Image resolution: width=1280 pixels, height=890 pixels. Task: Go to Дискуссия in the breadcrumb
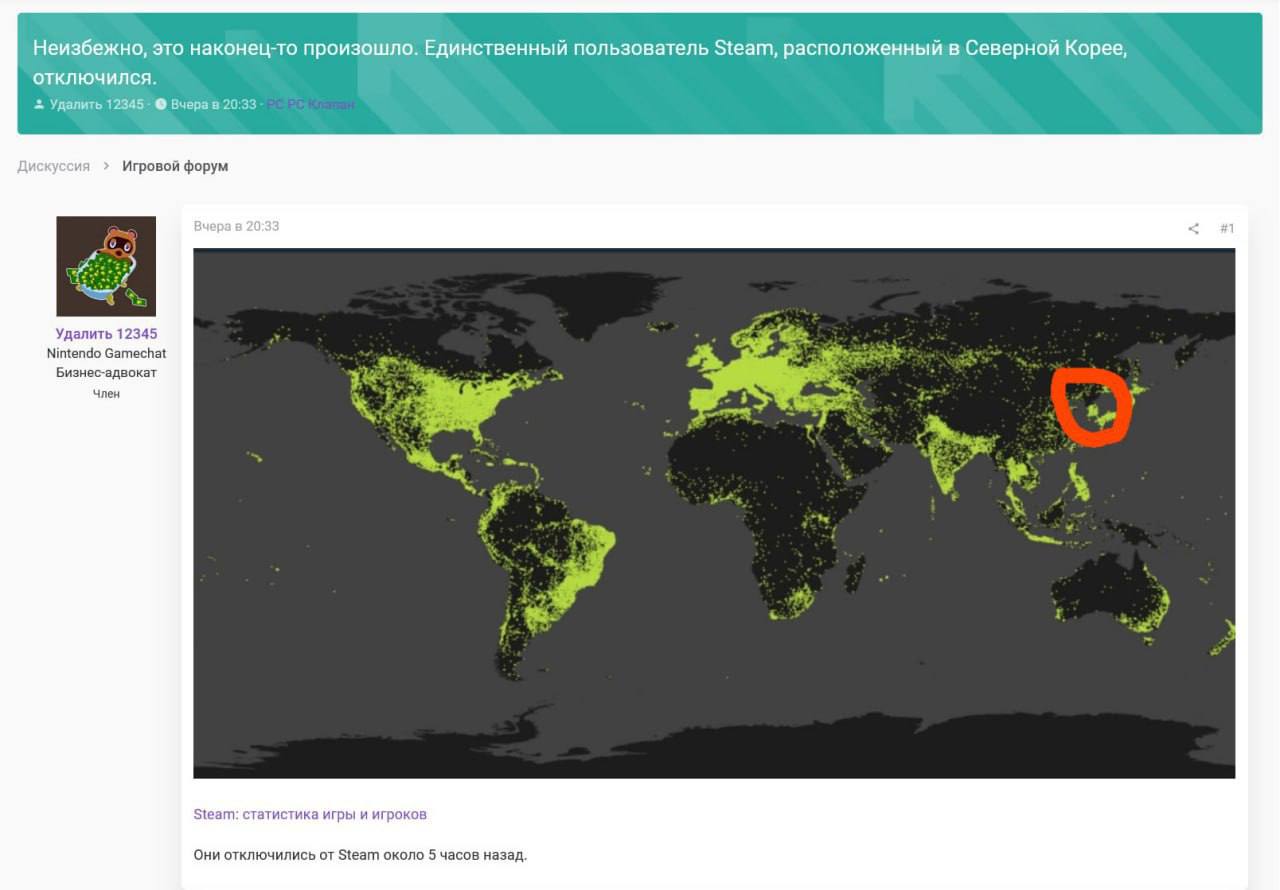click(x=53, y=166)
